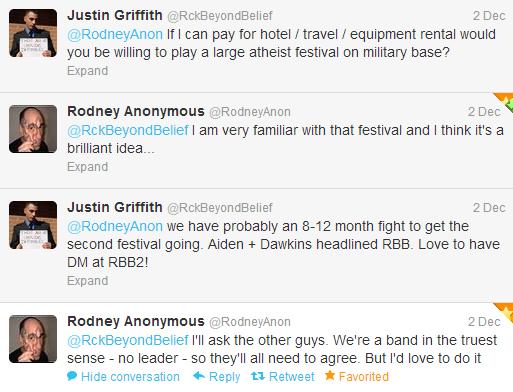513x392 pixels.
Task: Click the Retweet arrows icon
Action: (258, 376)
